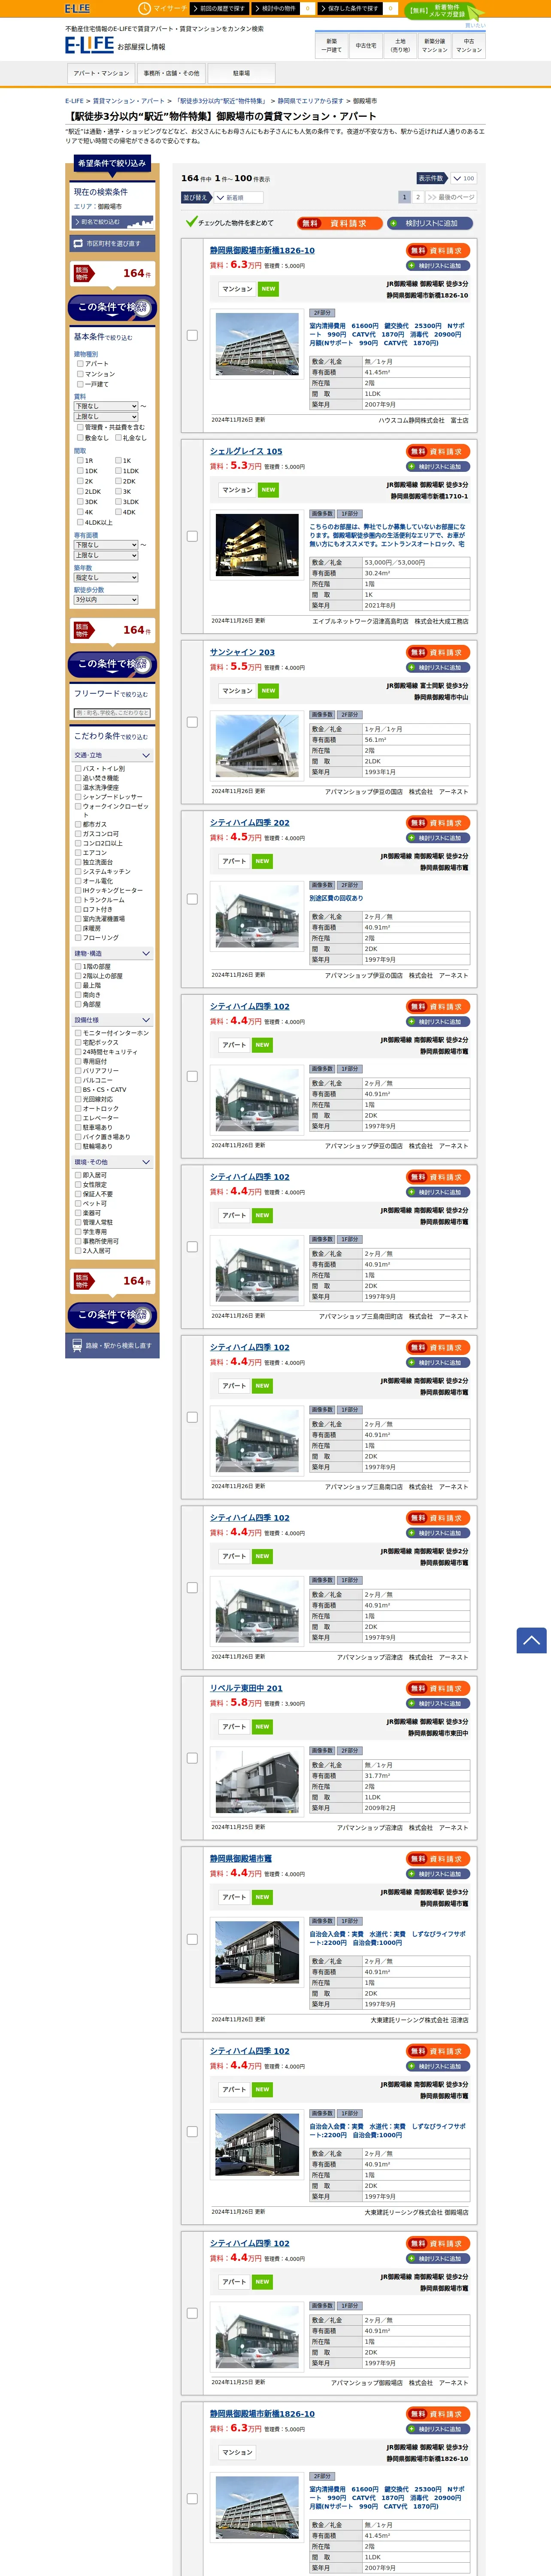Click 町名で絞り込む button

(x=112, y=222)
